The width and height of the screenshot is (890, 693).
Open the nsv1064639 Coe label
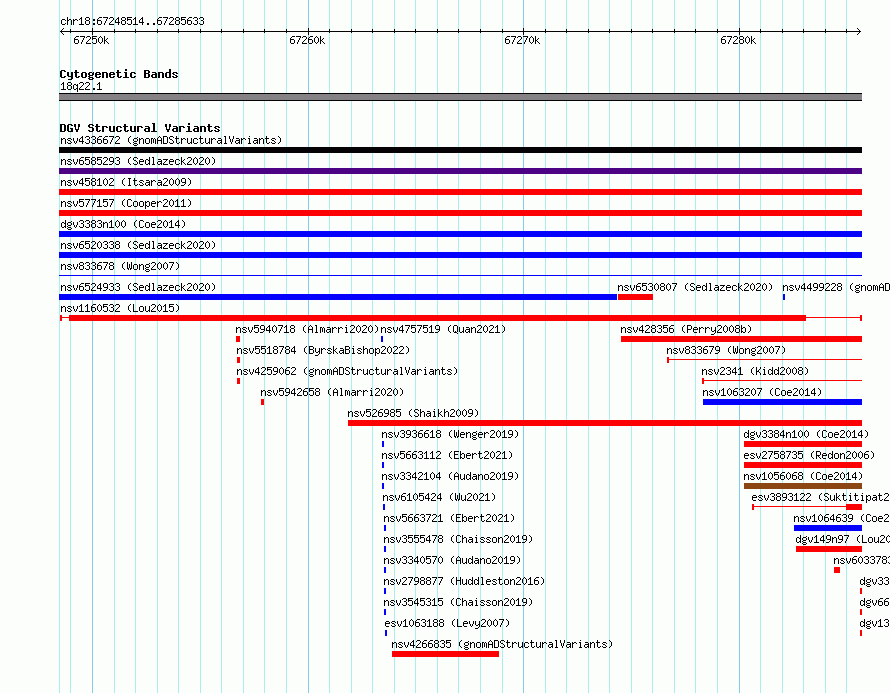point(841,518)
